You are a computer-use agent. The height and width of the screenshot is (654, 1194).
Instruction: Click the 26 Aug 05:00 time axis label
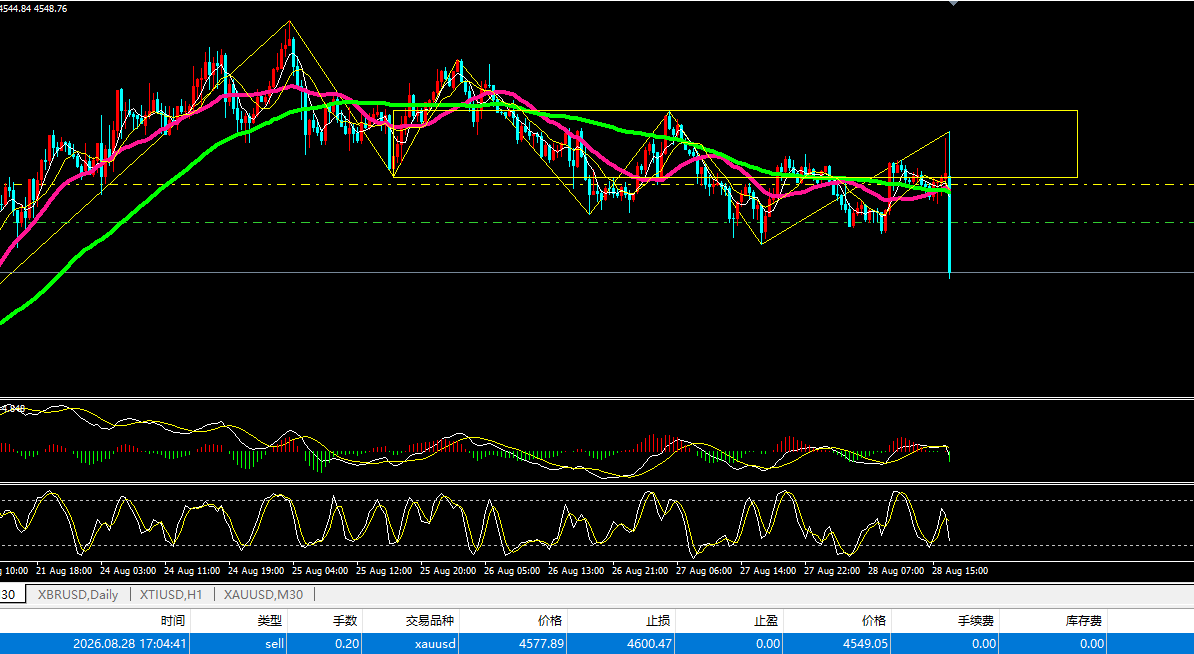[512, 570]
